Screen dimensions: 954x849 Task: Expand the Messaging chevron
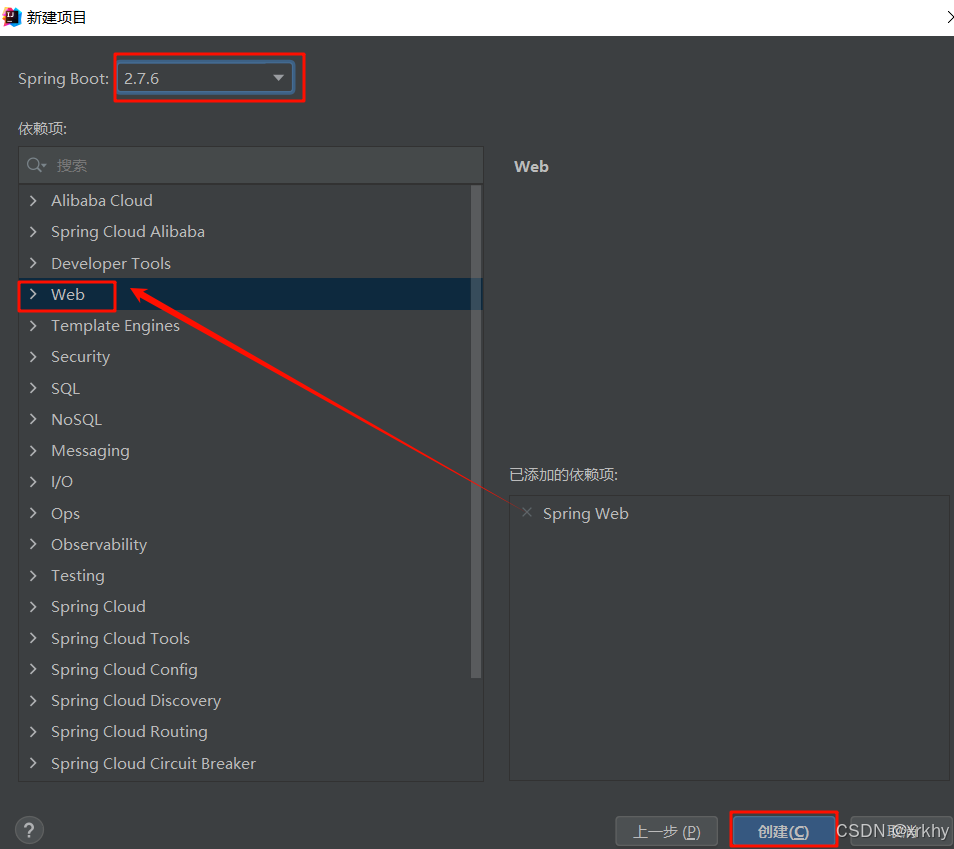tap(33, 450)
